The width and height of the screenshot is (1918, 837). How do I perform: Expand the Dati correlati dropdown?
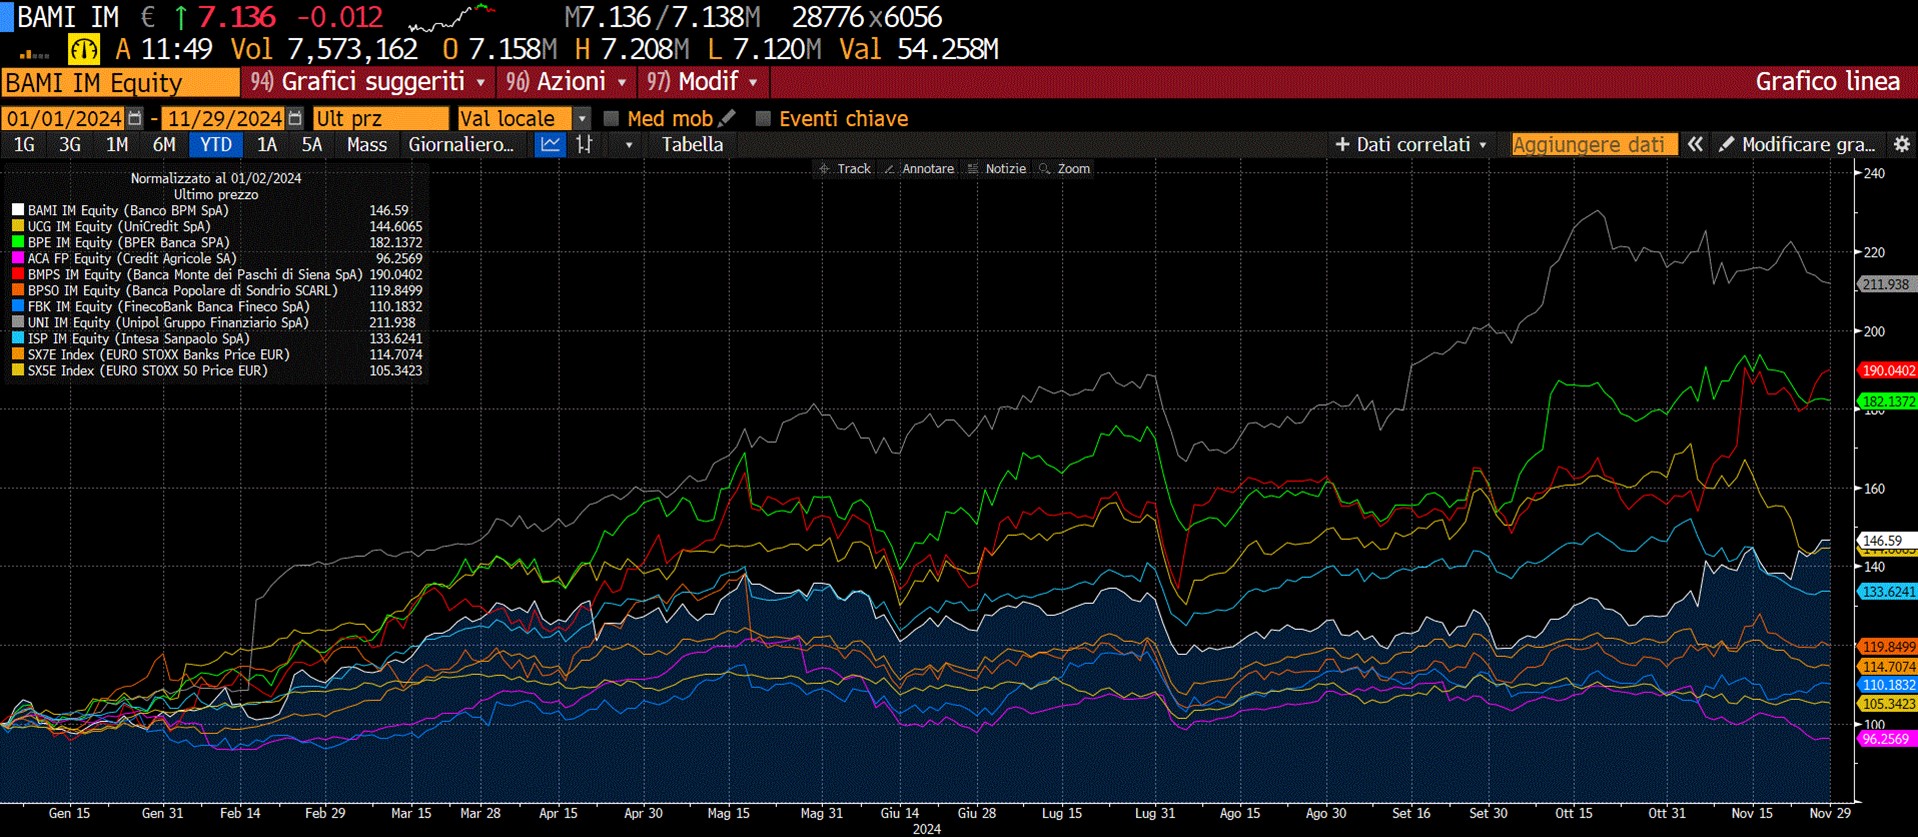pyautogui.click(x=1411, y=144)
